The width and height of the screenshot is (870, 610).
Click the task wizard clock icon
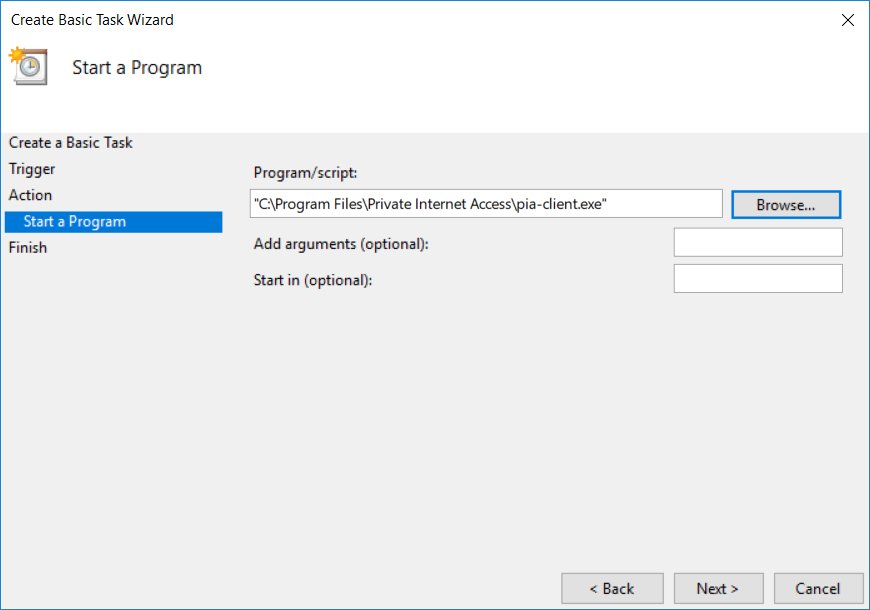[28, 65]
